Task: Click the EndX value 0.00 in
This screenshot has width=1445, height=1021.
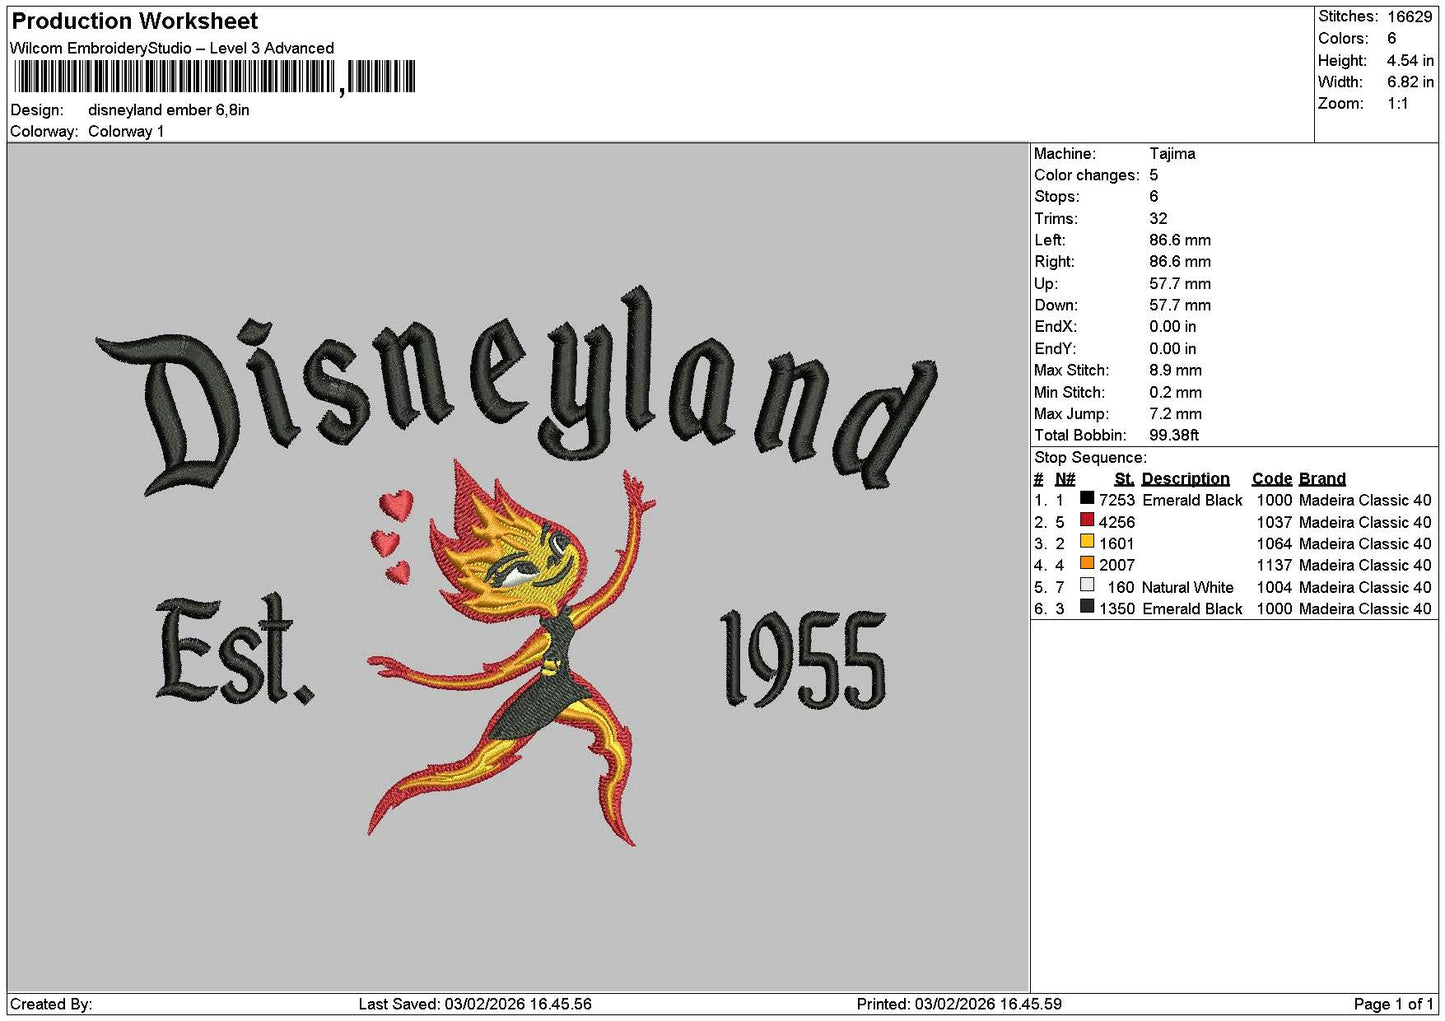Action: 1172,327
